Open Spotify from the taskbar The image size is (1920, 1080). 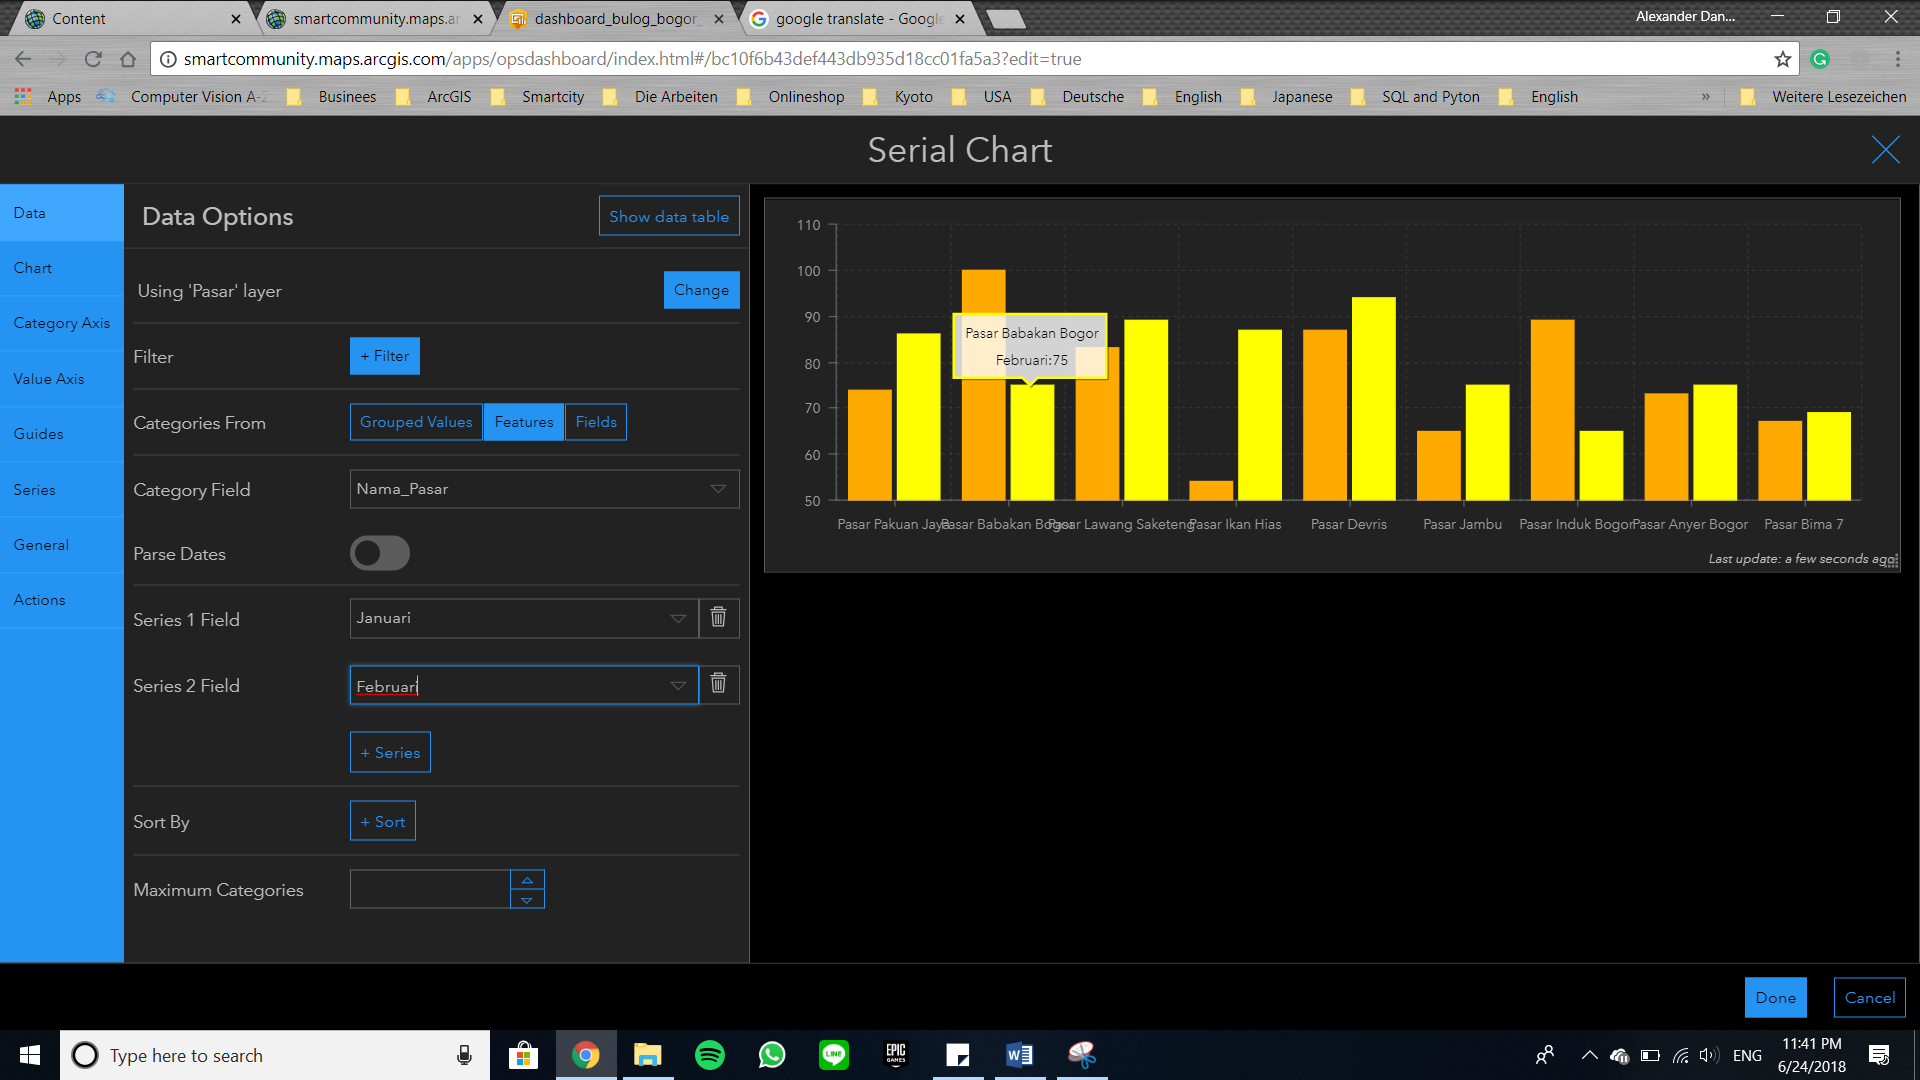tap(710, 1055)
